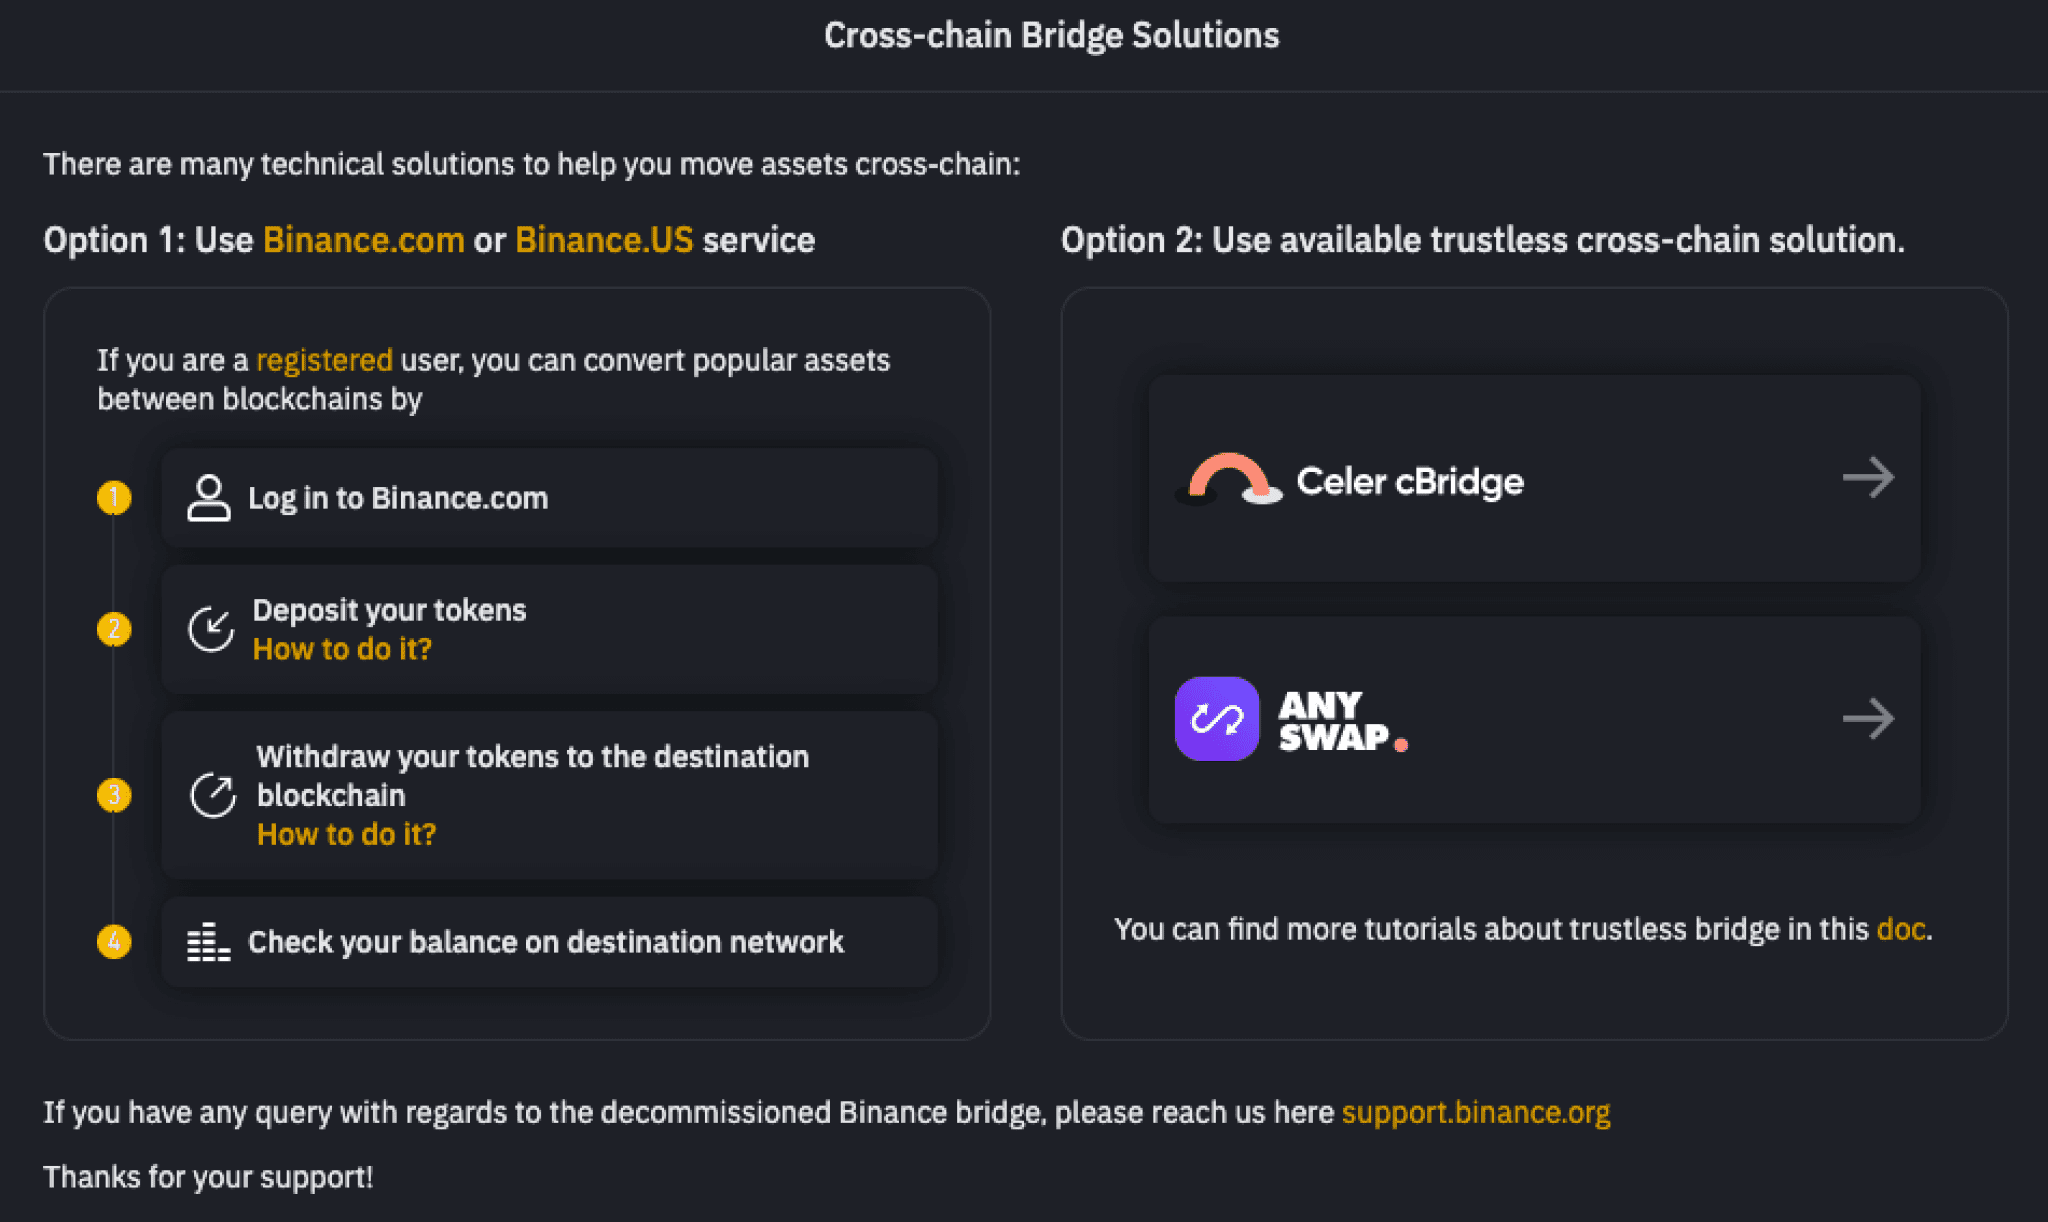Follow the registered user link

pyautogui.click(x=324, y=360)
